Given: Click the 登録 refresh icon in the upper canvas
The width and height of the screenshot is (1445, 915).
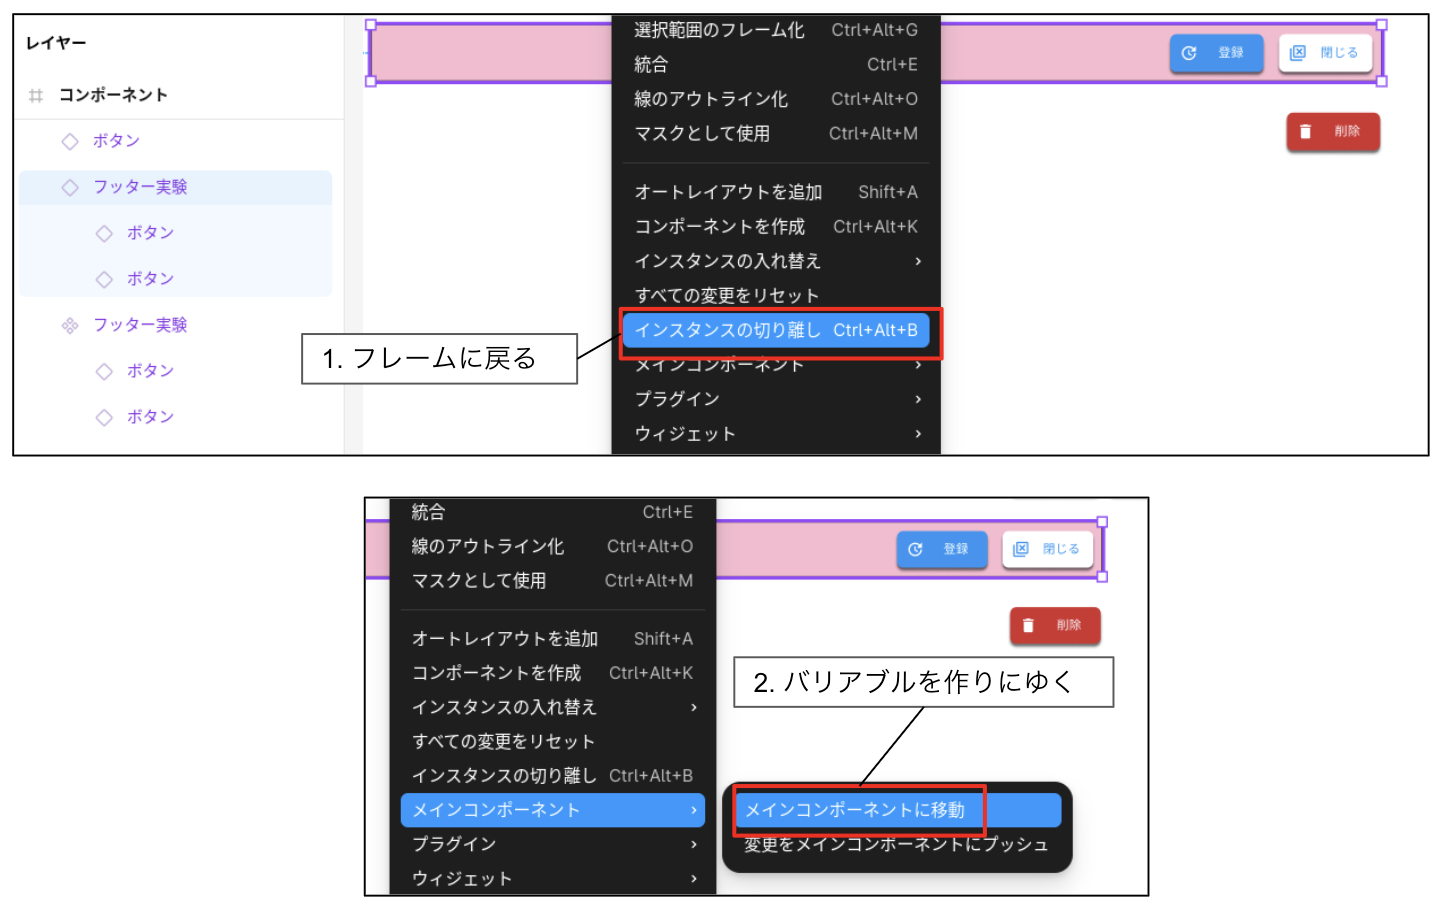Looking at the screenshot, I should click(1189, 53).
